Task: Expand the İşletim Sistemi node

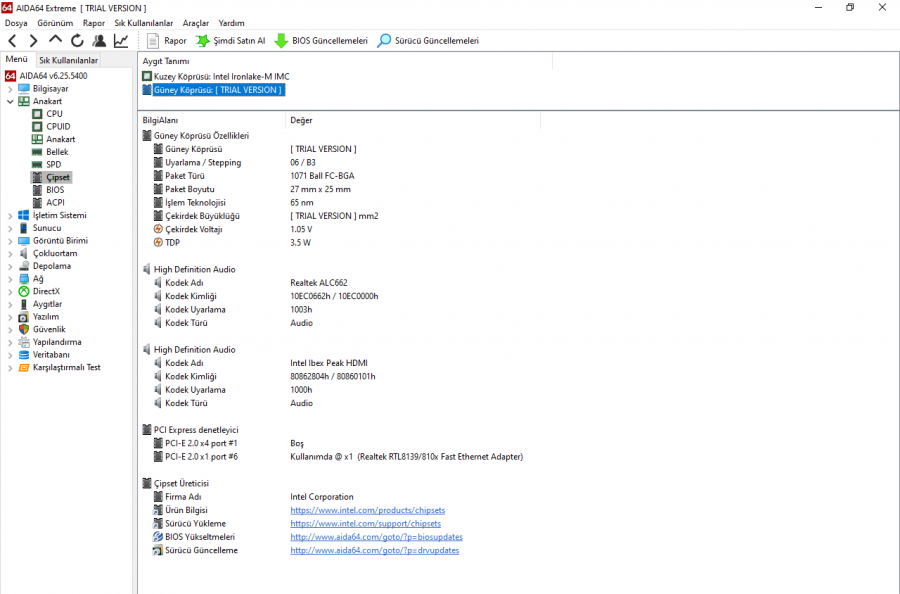Action: pyautogui.click(x=10, y=215)
